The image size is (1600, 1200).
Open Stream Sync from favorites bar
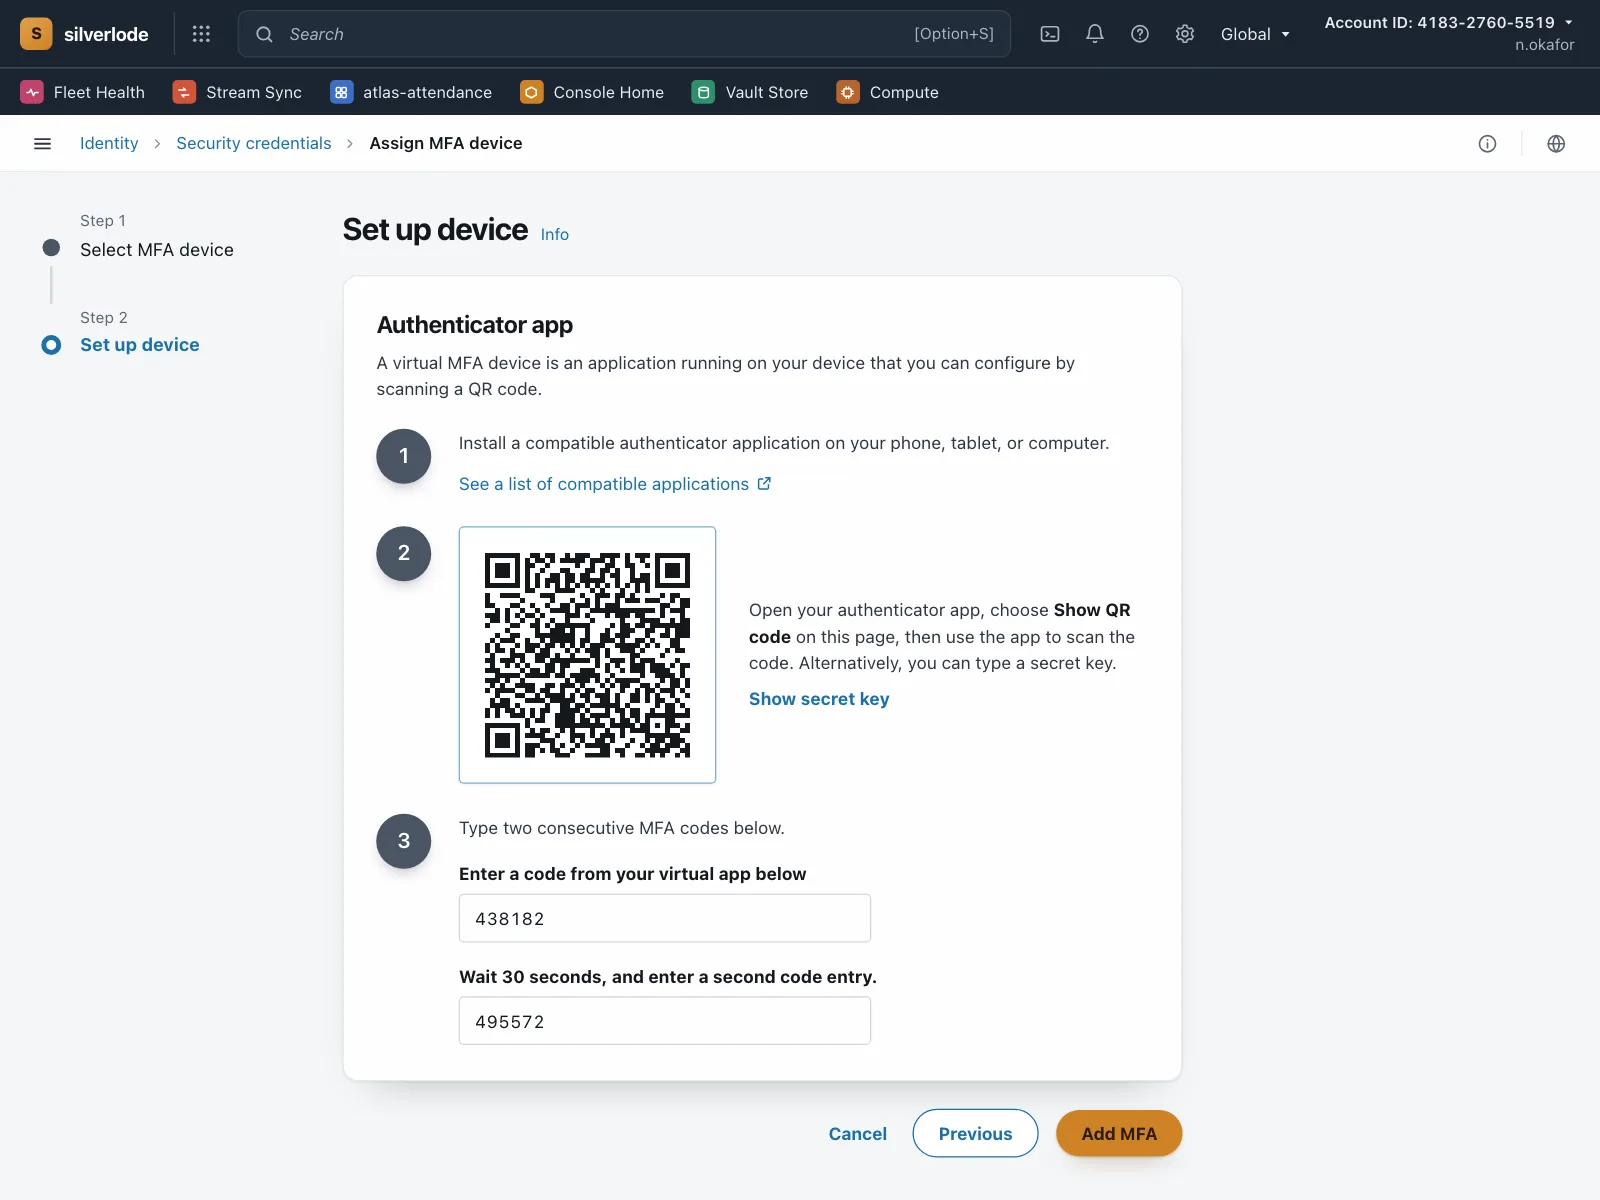click(x=237, y=92)
